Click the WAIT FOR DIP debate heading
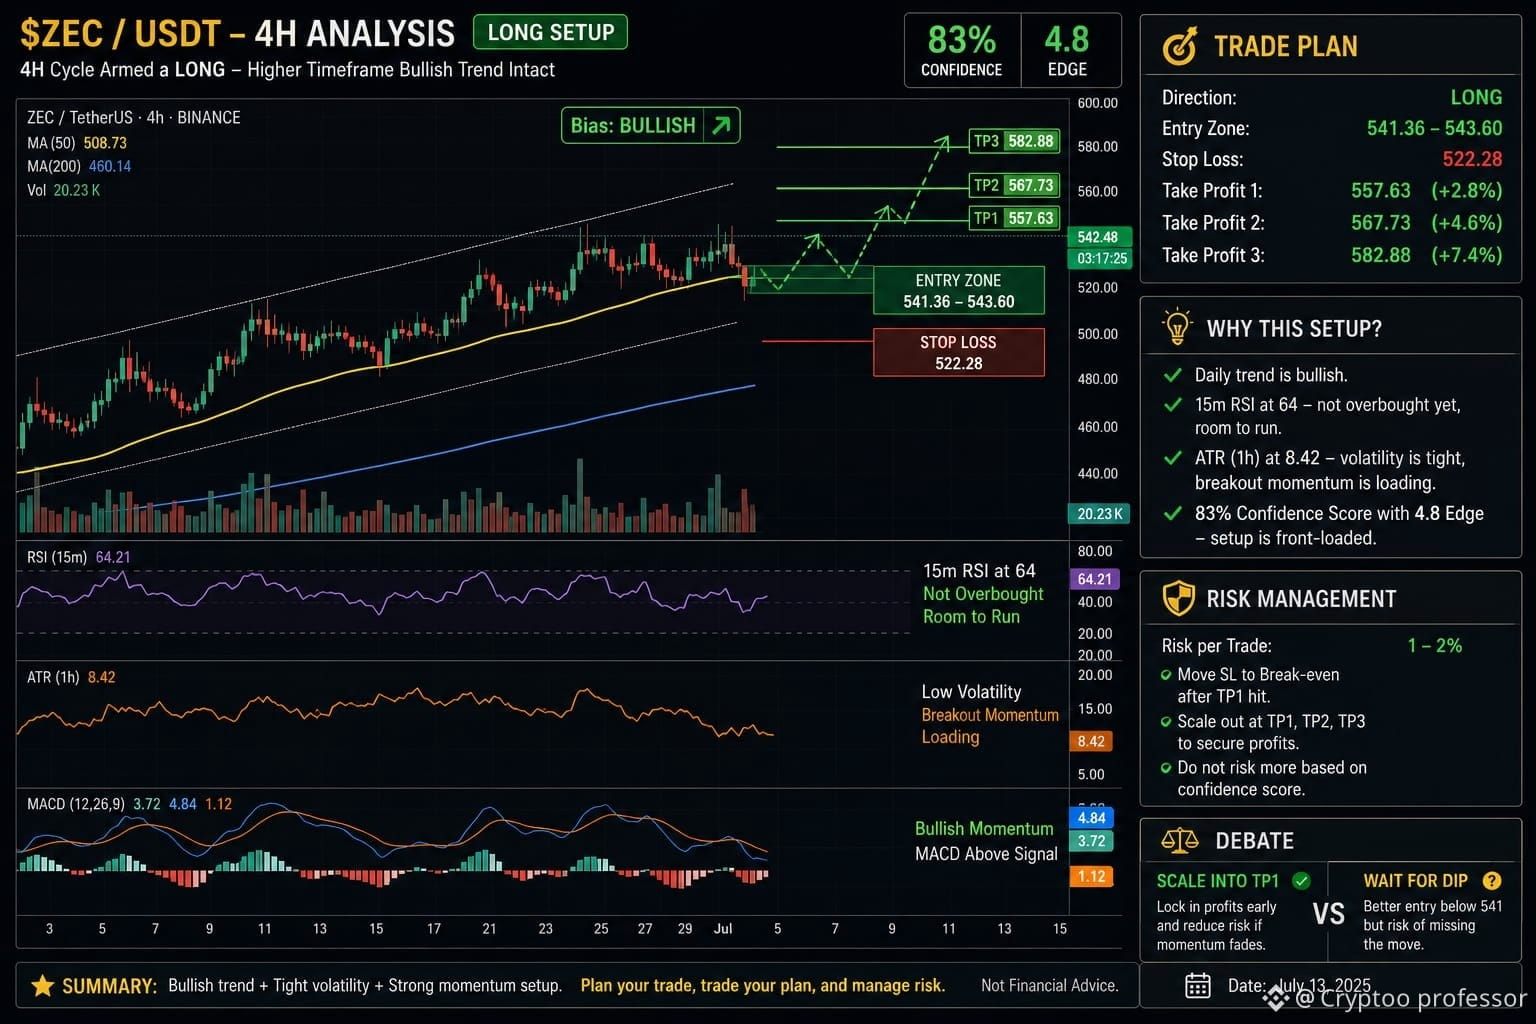 1415,880
